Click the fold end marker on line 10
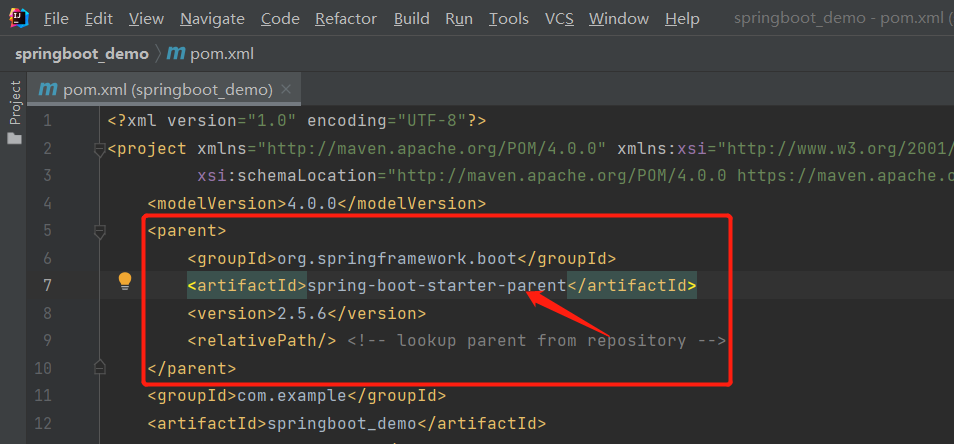Viewport: 954px width, 444px height. (100, 368)
